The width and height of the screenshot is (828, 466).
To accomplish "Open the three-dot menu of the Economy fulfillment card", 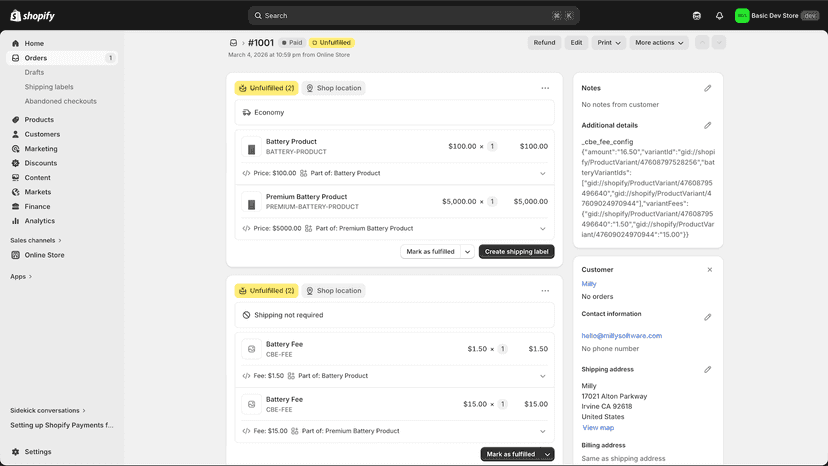I will click(x=545, y=88).
